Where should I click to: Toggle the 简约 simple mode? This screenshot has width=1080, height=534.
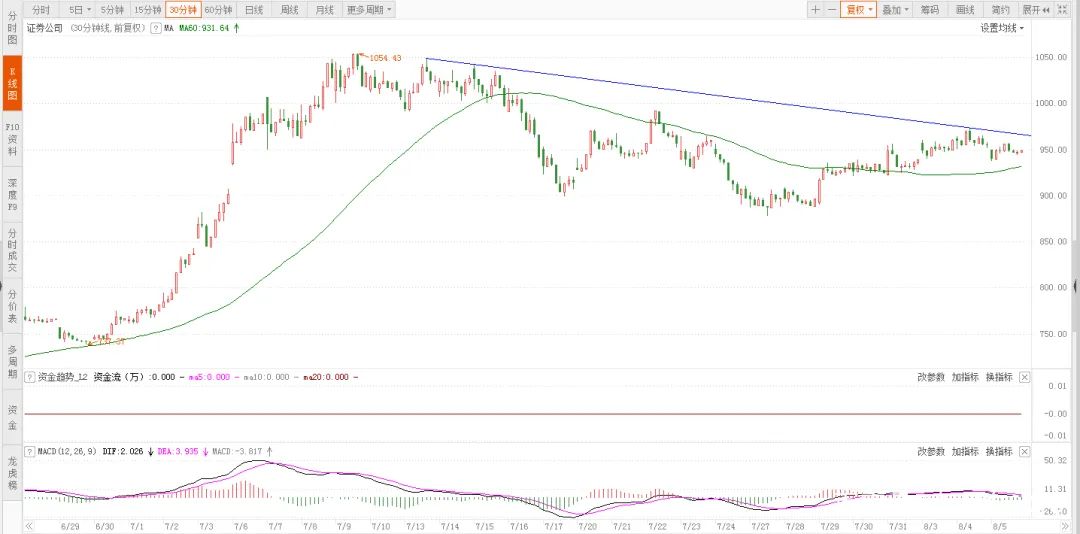[1000, 10]
